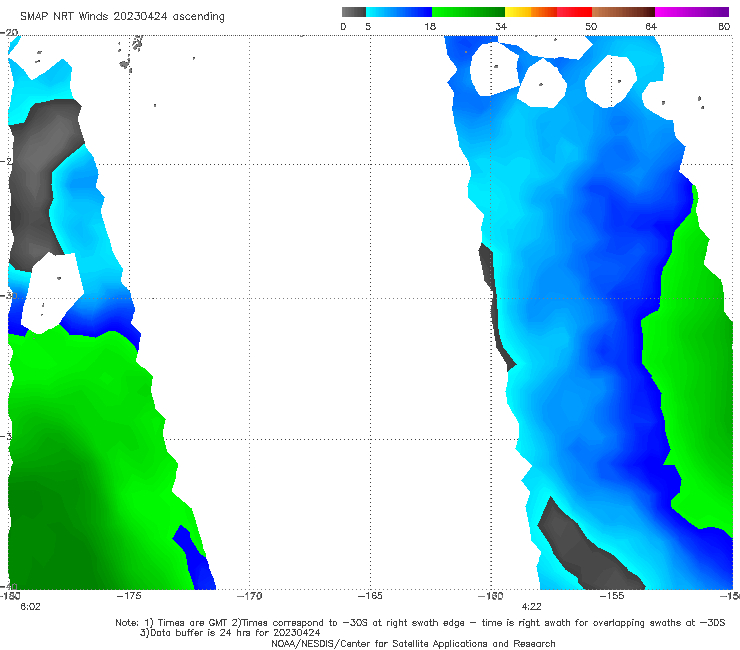Click the color bar label '34'
The height and width of the screenshot is (650, 740).
click(501, 26)
